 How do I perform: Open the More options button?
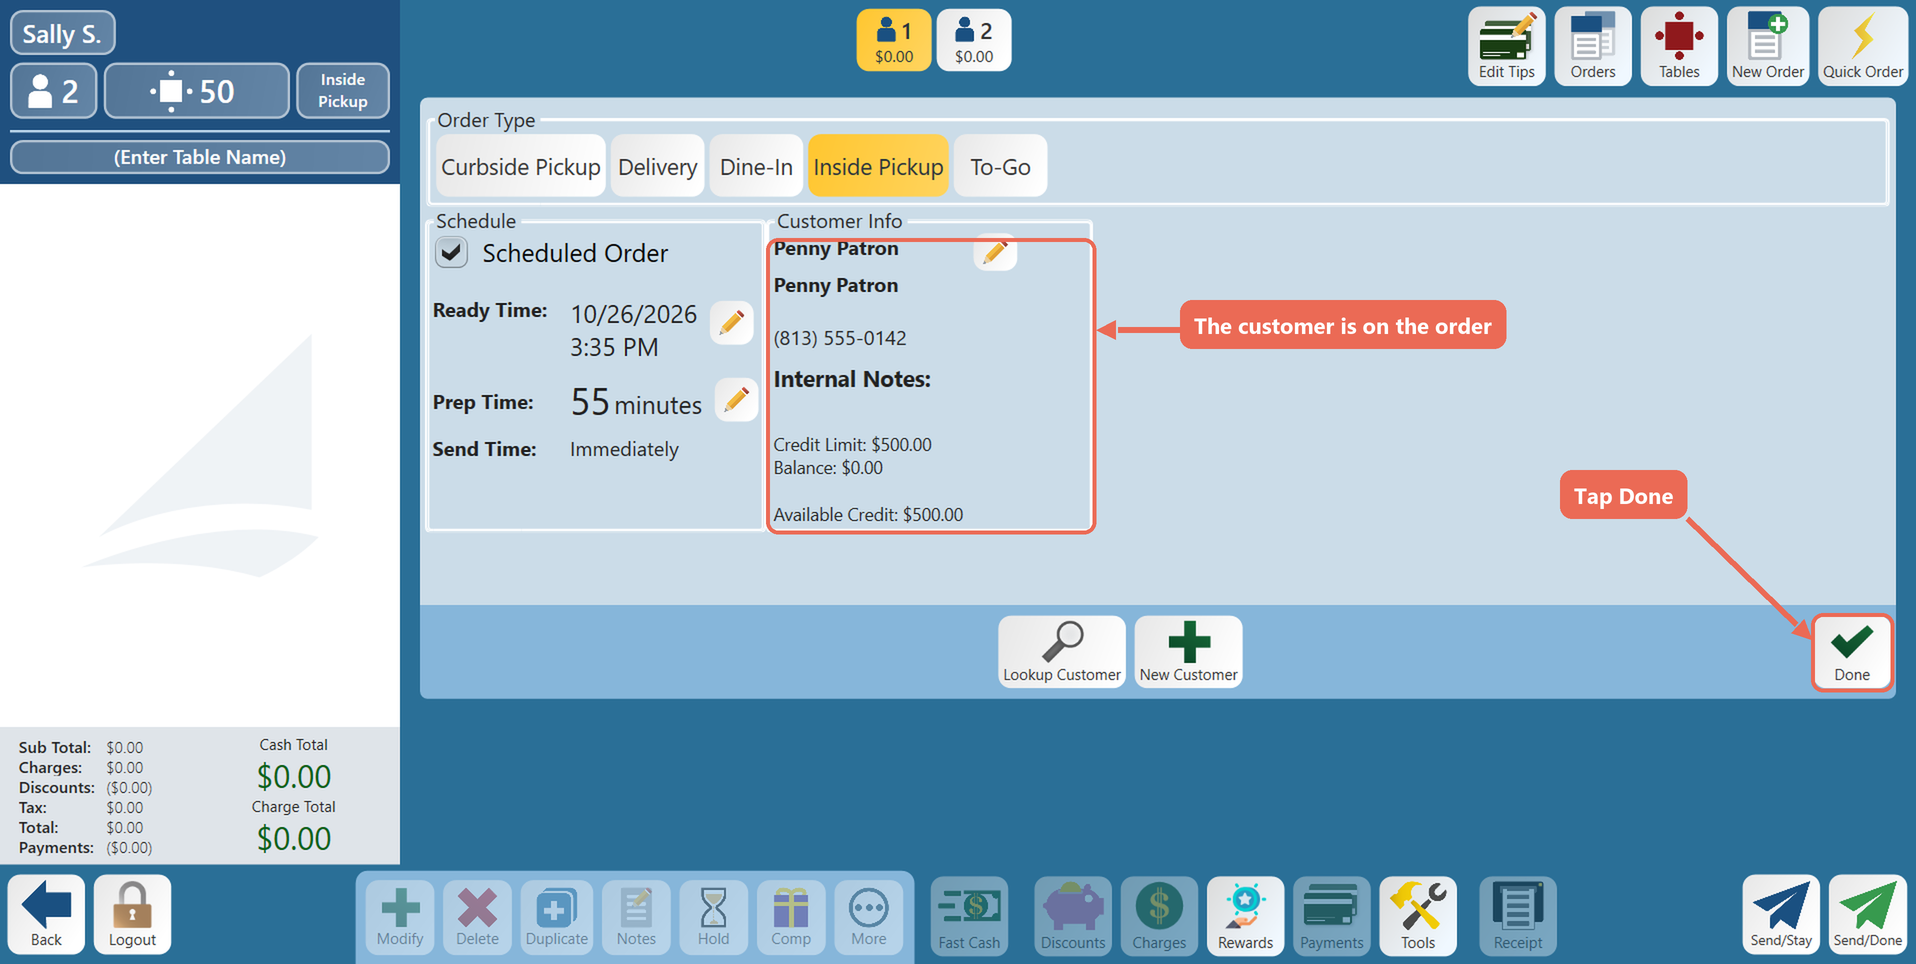pos(868,917)
